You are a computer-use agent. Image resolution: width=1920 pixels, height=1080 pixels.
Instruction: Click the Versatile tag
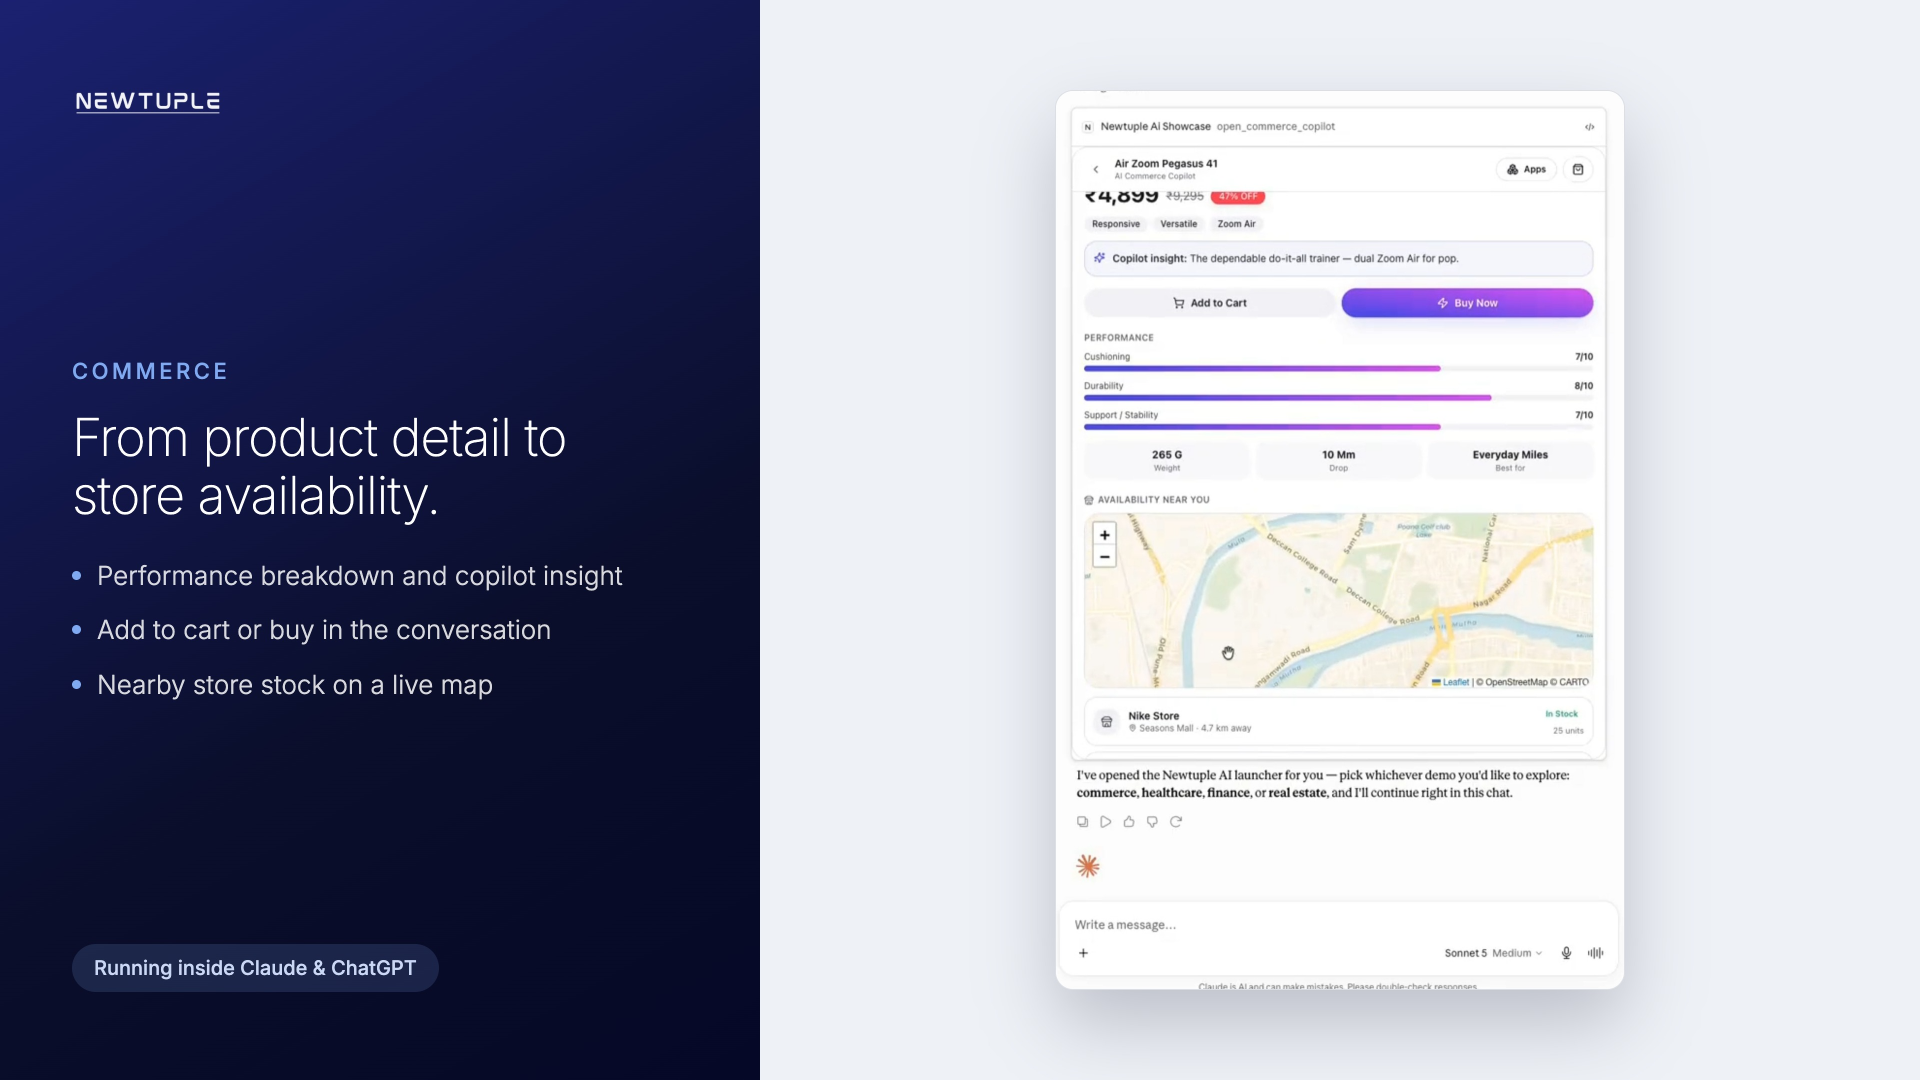pyautogui.click(x=1178, y=224)
